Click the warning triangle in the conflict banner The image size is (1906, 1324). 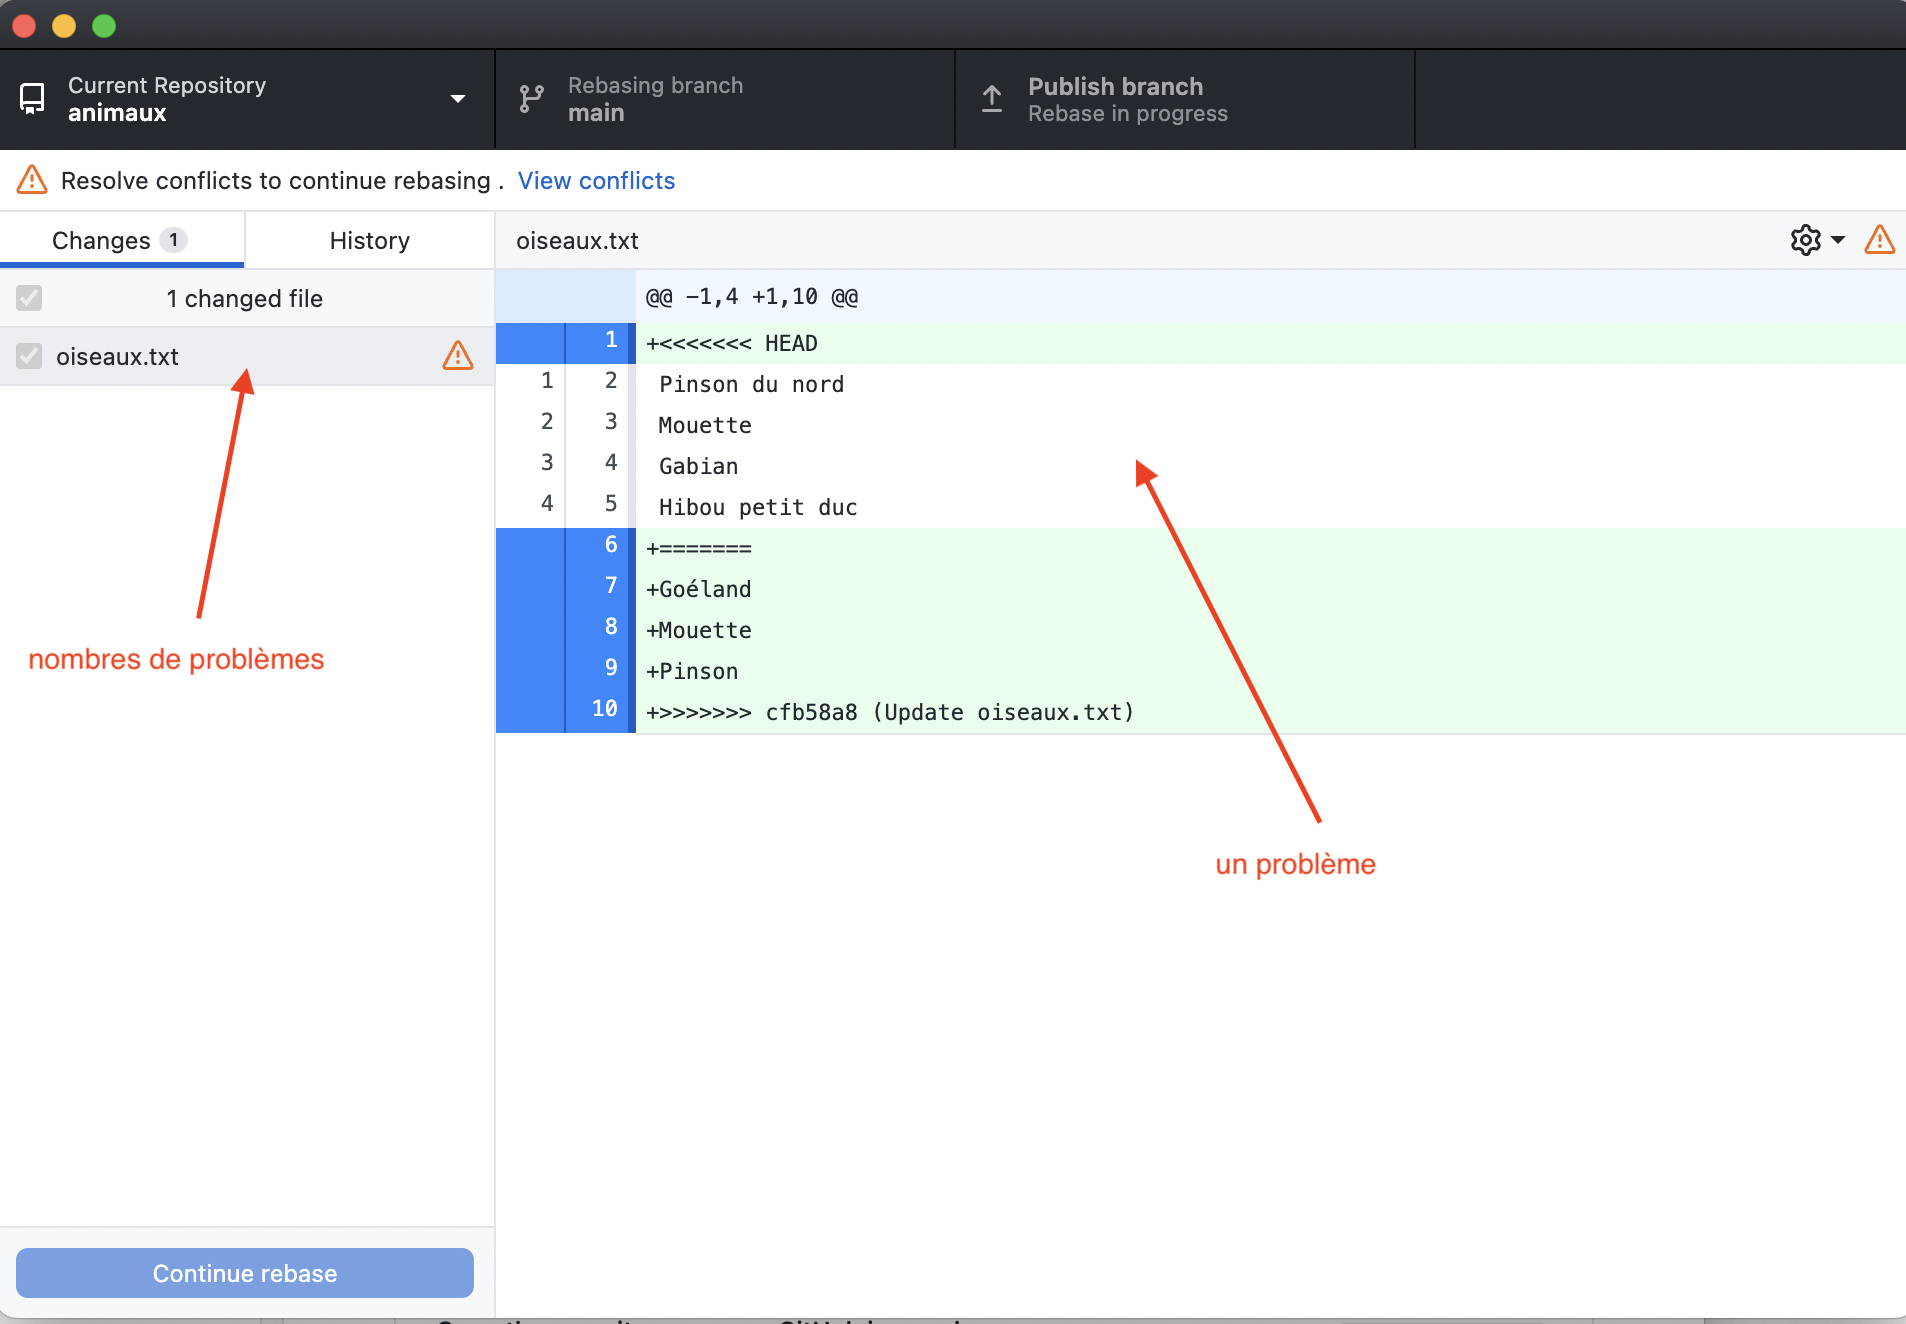pyautogui.click(x=32, y=180)
